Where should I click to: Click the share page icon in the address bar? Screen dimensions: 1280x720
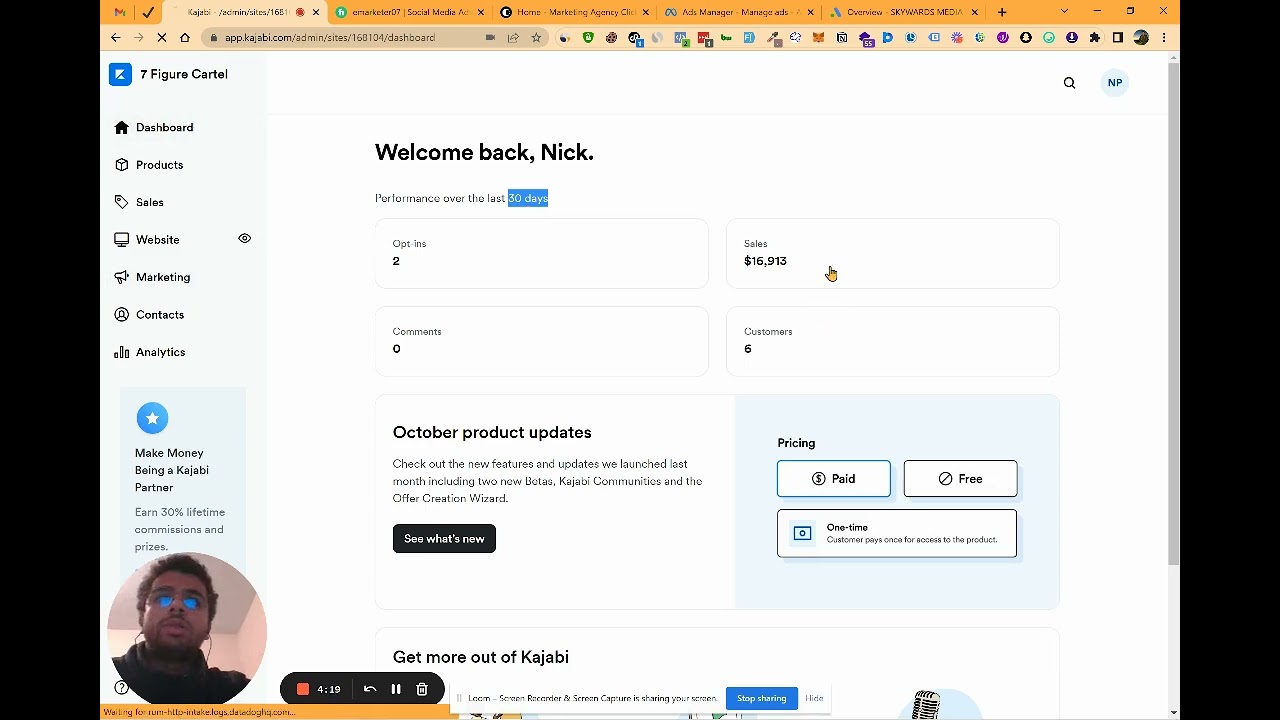coord(513,37)
